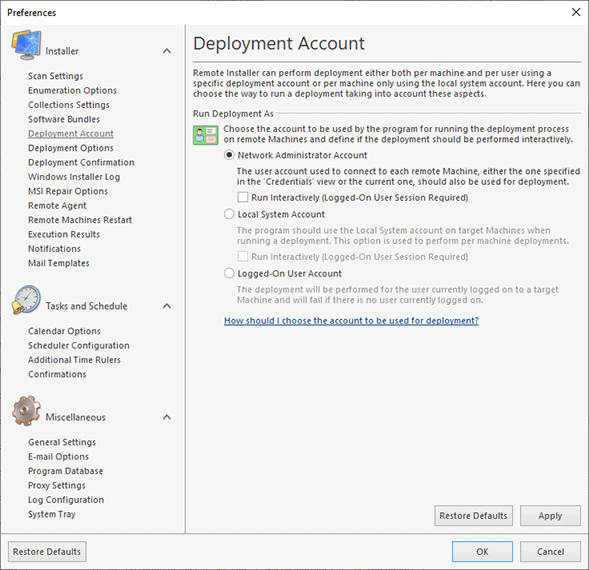
Task: Open Proxy Settings page
Action: (x=57, y=485)
